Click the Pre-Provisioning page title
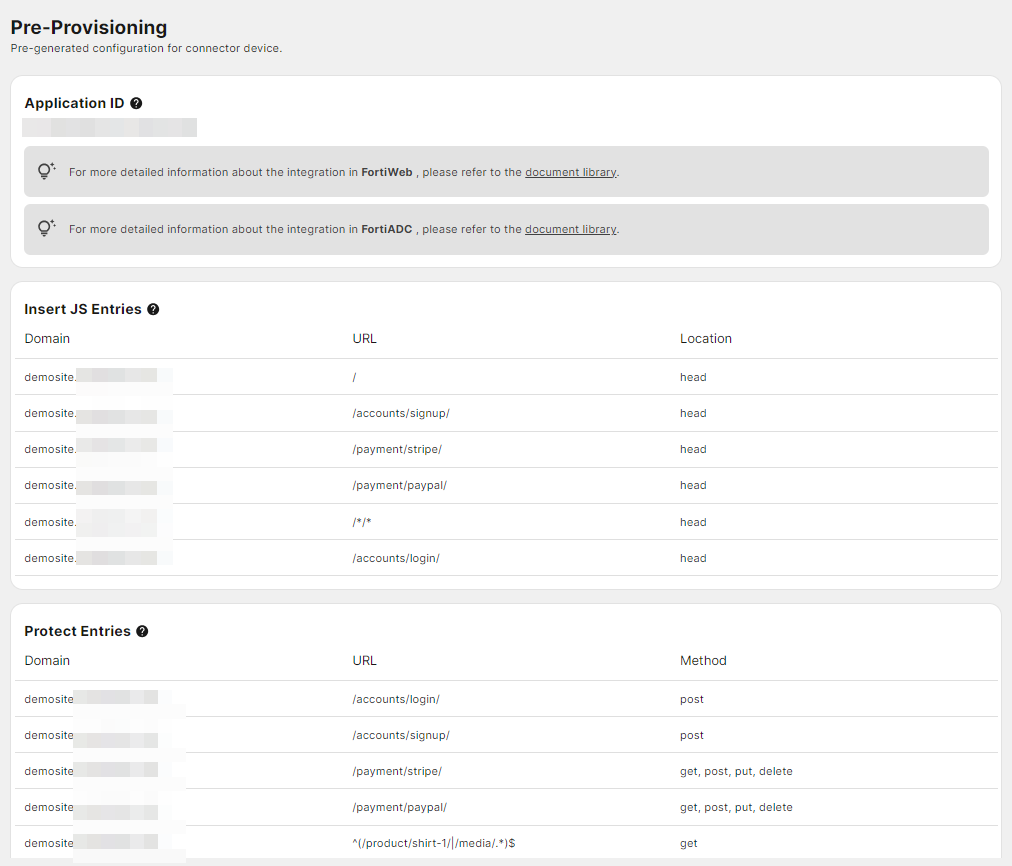The height and width of the screenshot is (866, 1012). click(x=88, y=27)
